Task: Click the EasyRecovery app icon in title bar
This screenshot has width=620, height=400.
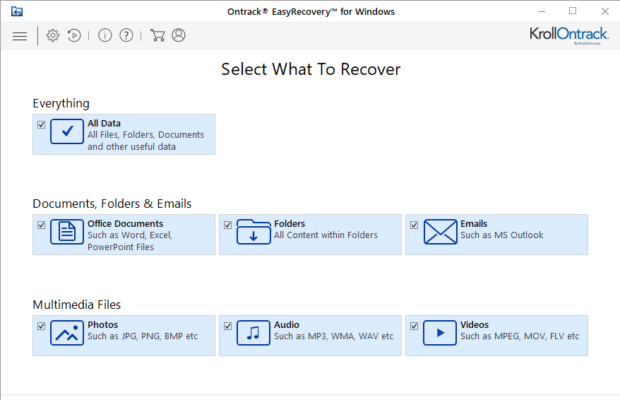Action: [x=17, y=11]
